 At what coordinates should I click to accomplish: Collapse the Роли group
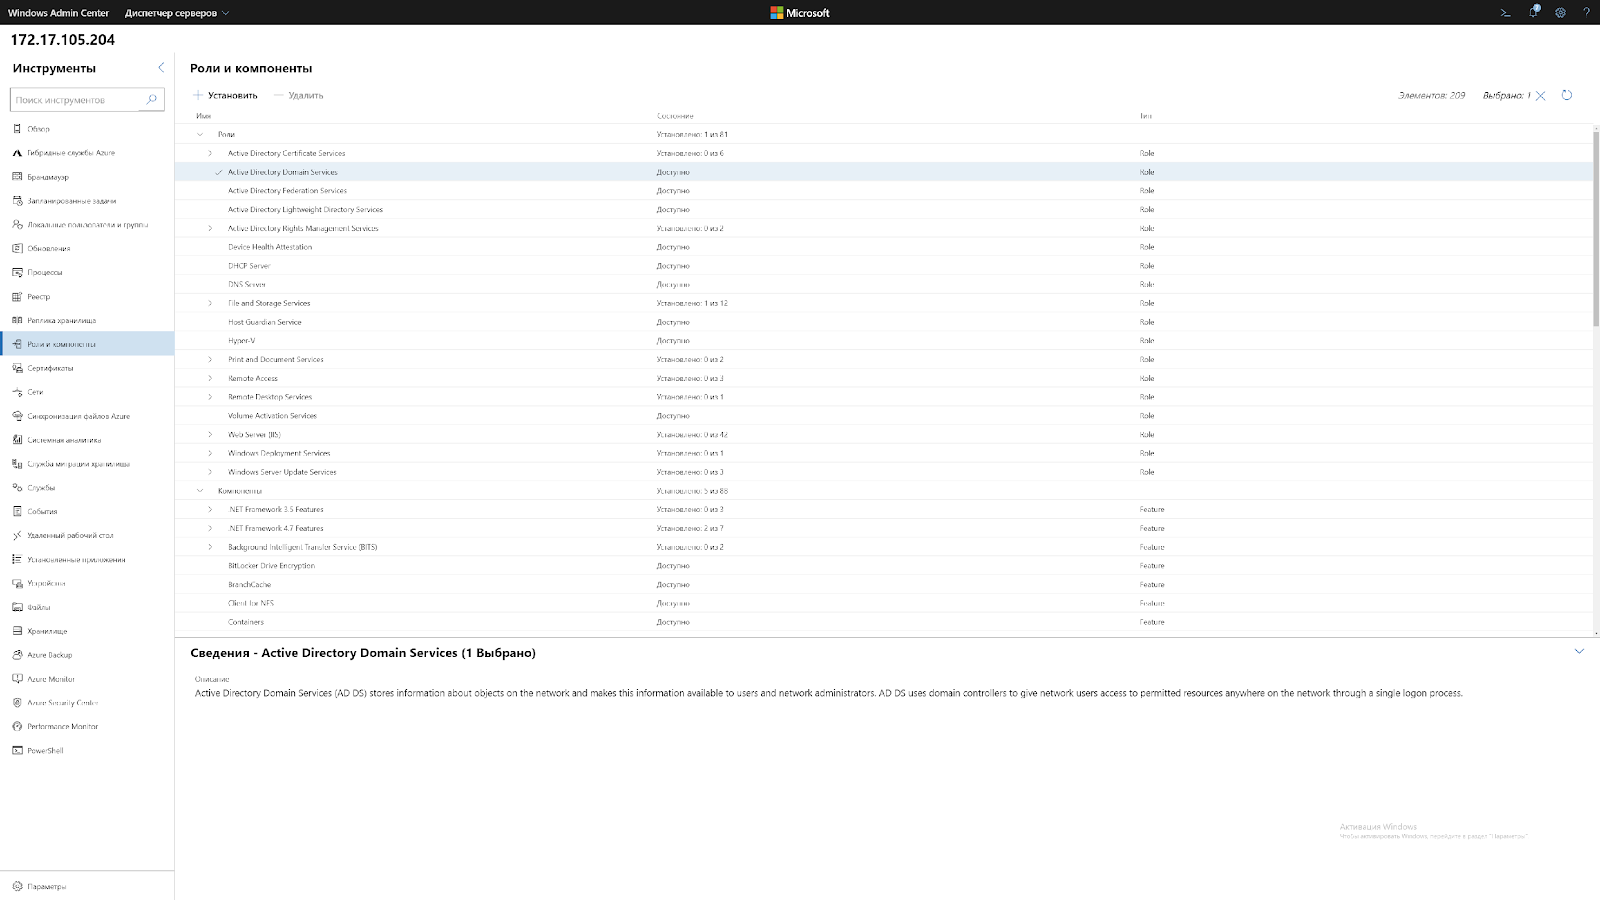click(200, 134)
